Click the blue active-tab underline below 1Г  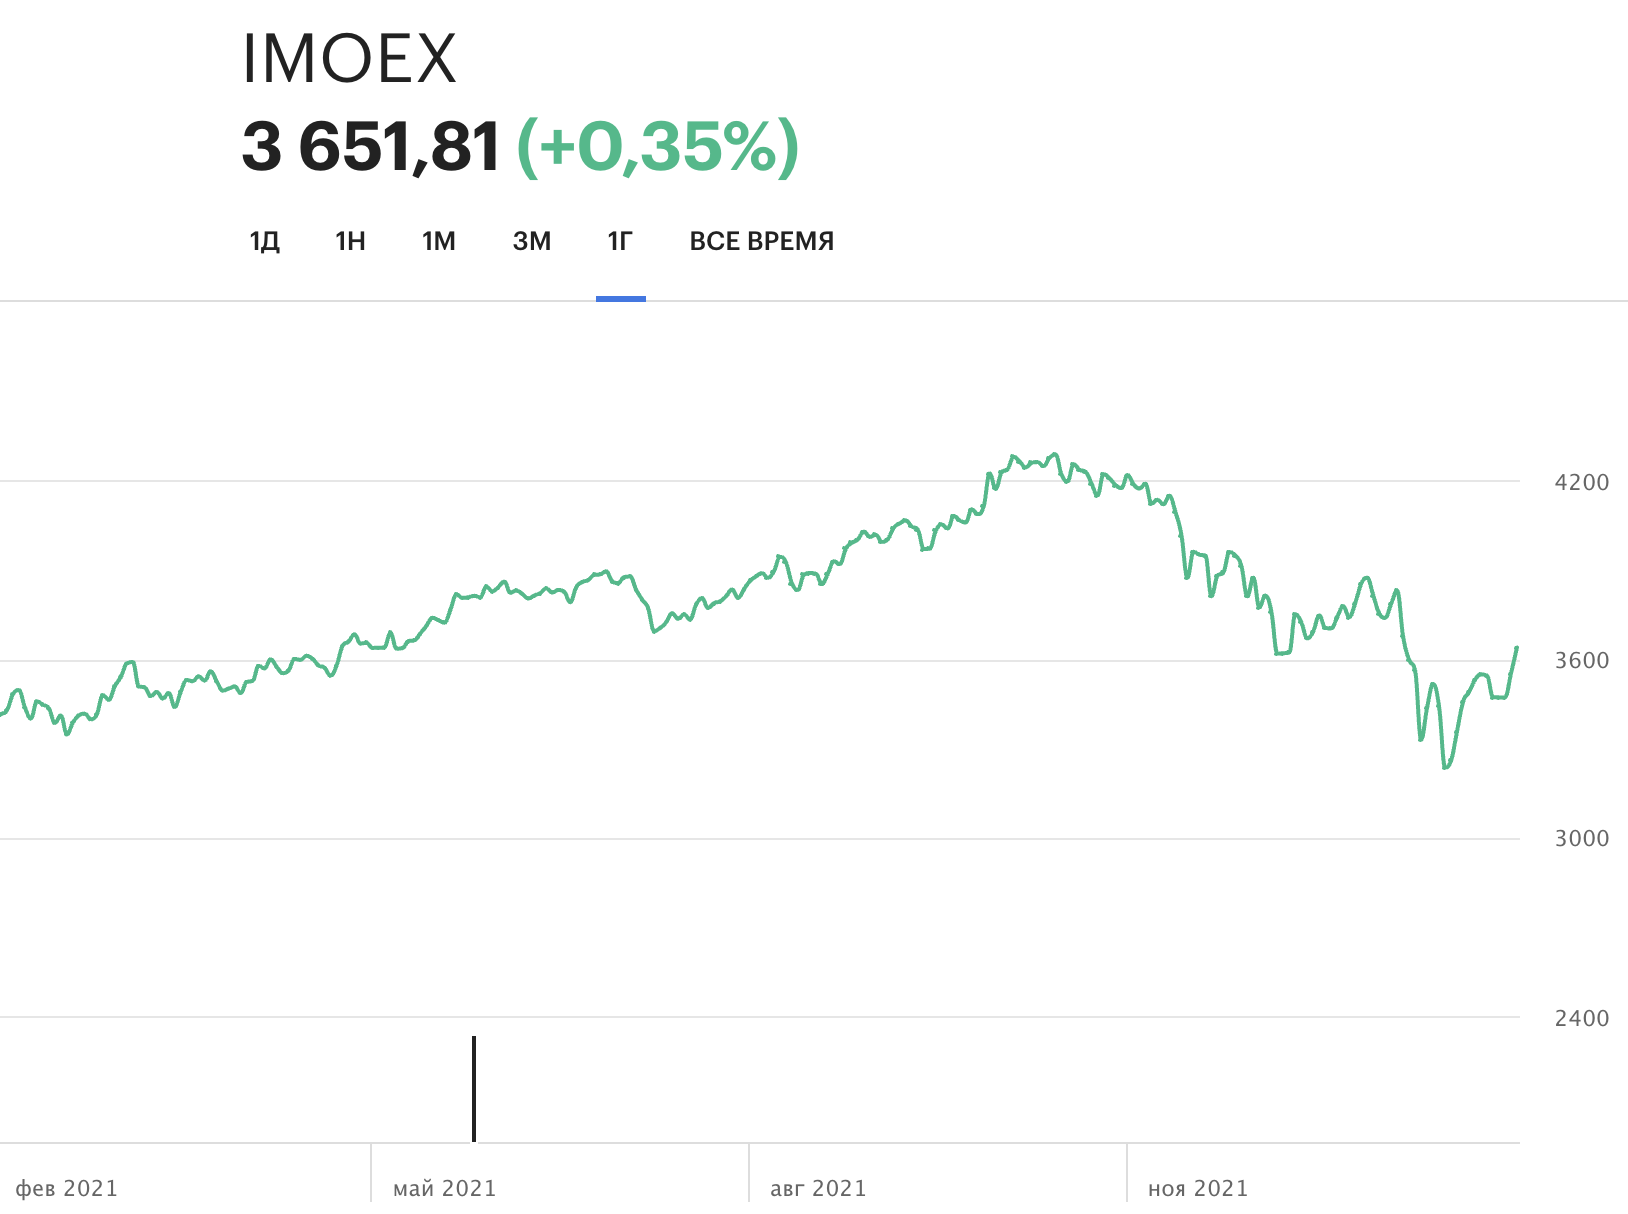pos(621,298)
